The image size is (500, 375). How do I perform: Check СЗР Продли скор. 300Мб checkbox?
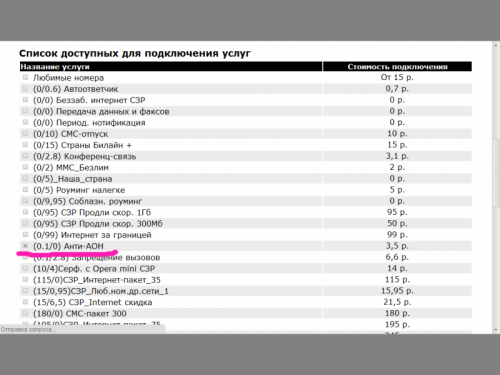point(25,223)
